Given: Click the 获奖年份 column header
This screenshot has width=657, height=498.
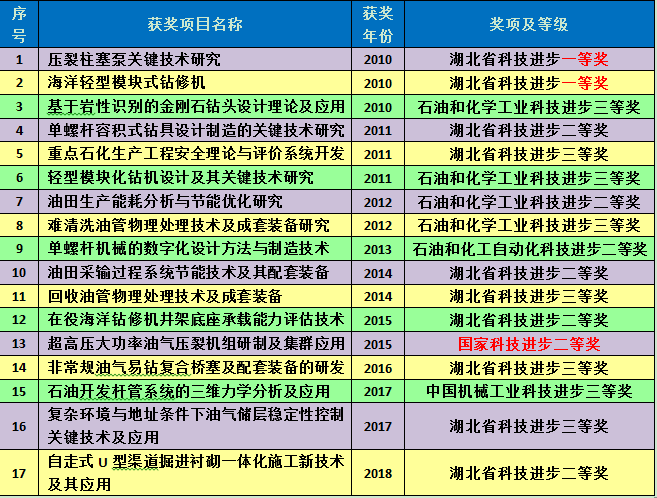Looking at the screenshot, I should pos(378,24).
